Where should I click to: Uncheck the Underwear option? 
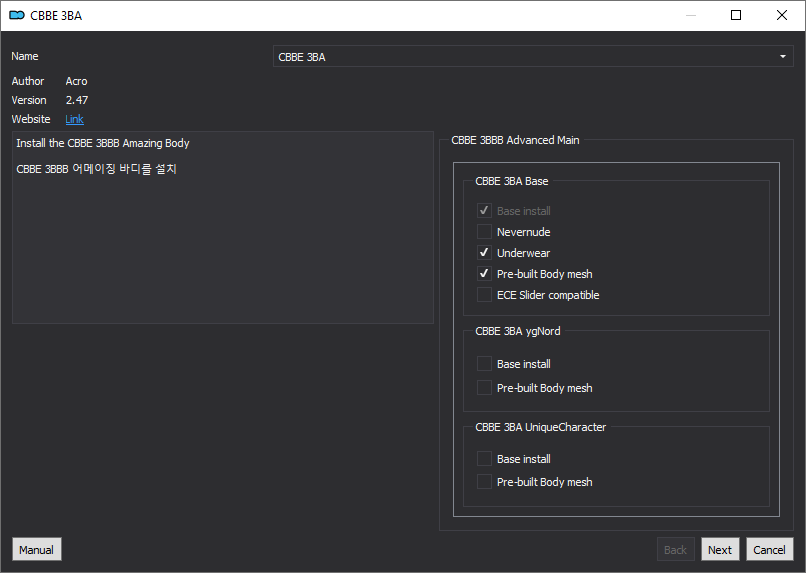(484, 253)
